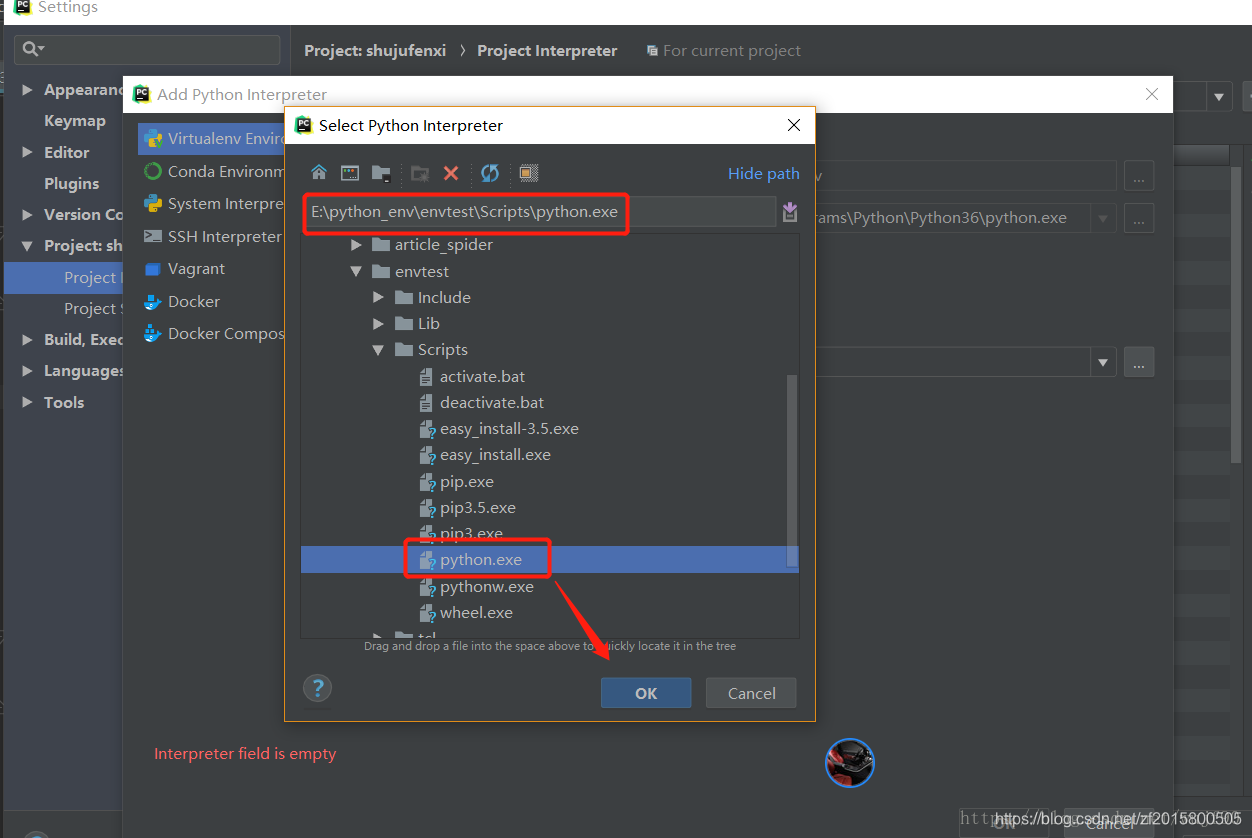Open Keymap settings page
The width and height of the screenshot is (1252, 838).
(x=74, y=121)
